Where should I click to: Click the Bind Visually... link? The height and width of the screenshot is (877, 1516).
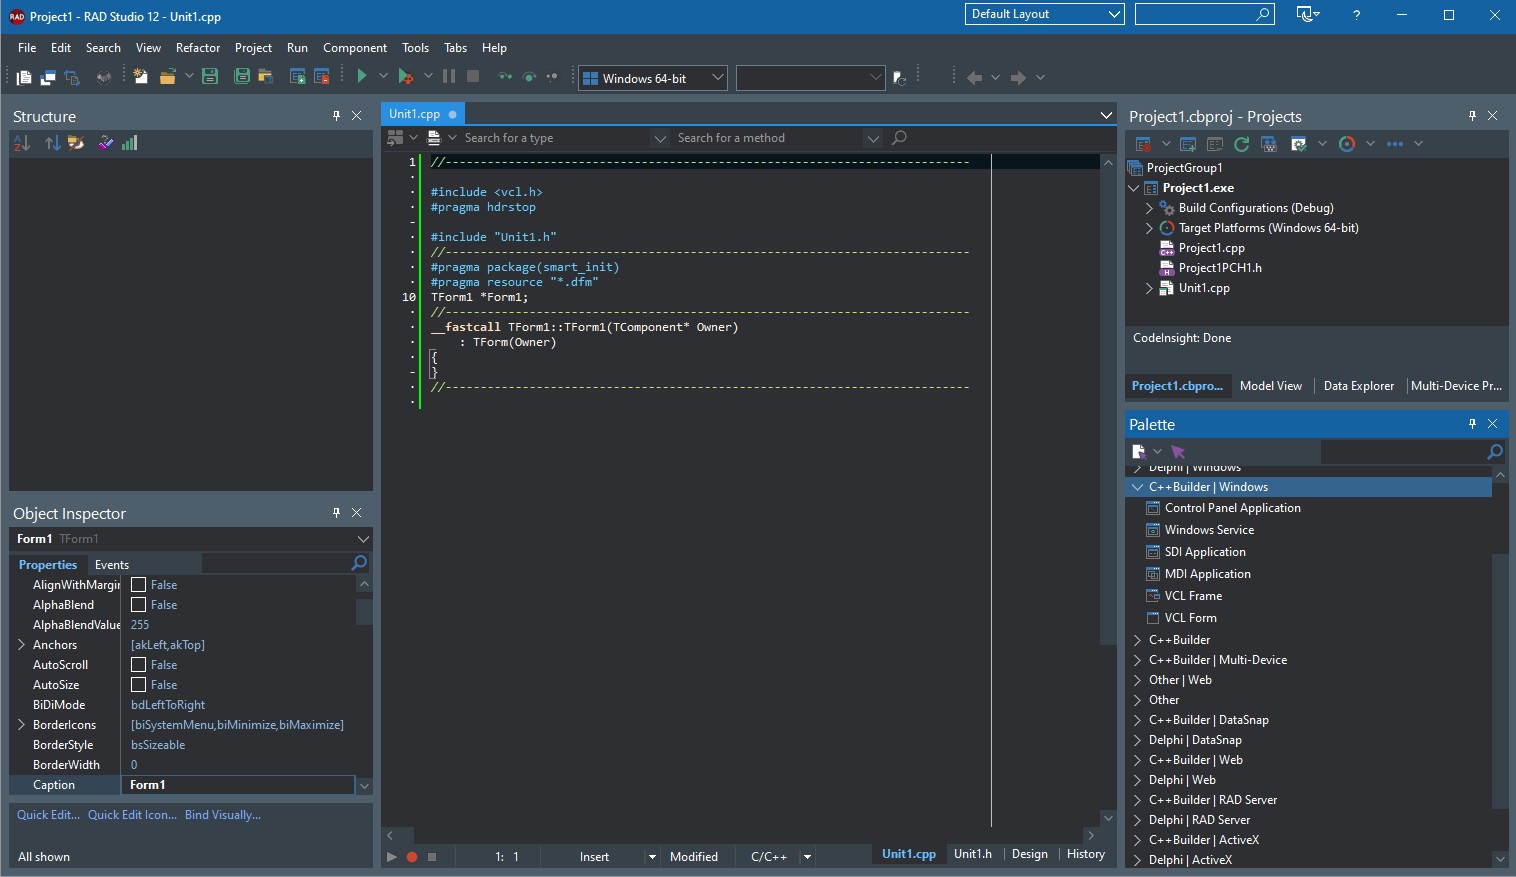click(x=223, y=815)
